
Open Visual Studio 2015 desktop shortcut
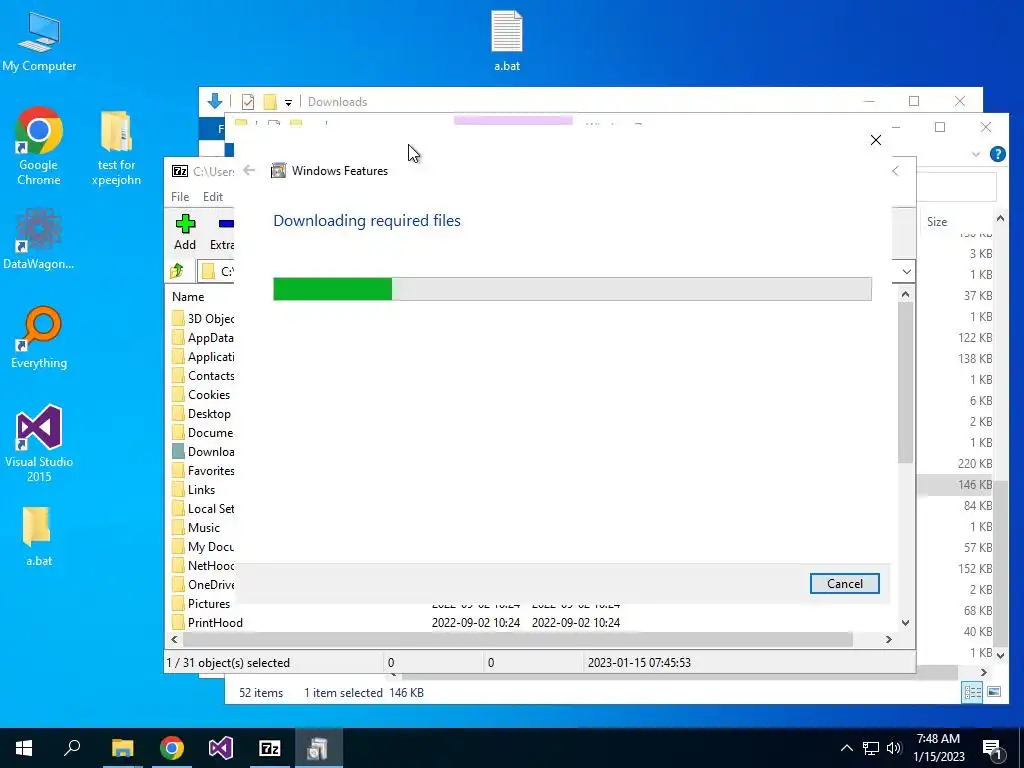pos(39,443)
